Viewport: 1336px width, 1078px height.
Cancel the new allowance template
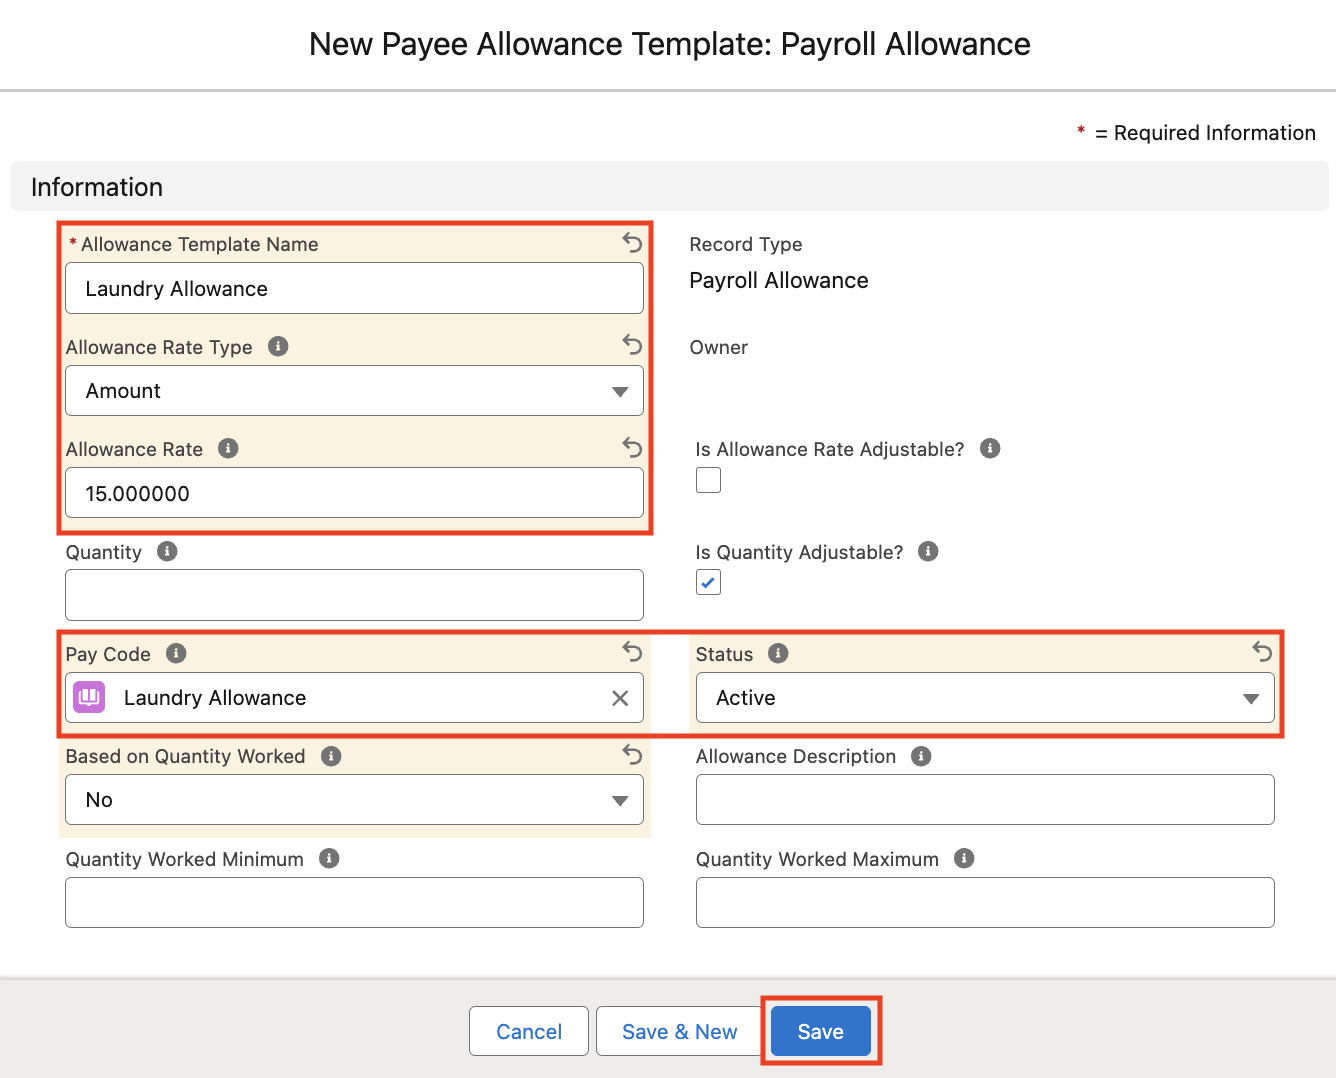[x=529, y=1031]
